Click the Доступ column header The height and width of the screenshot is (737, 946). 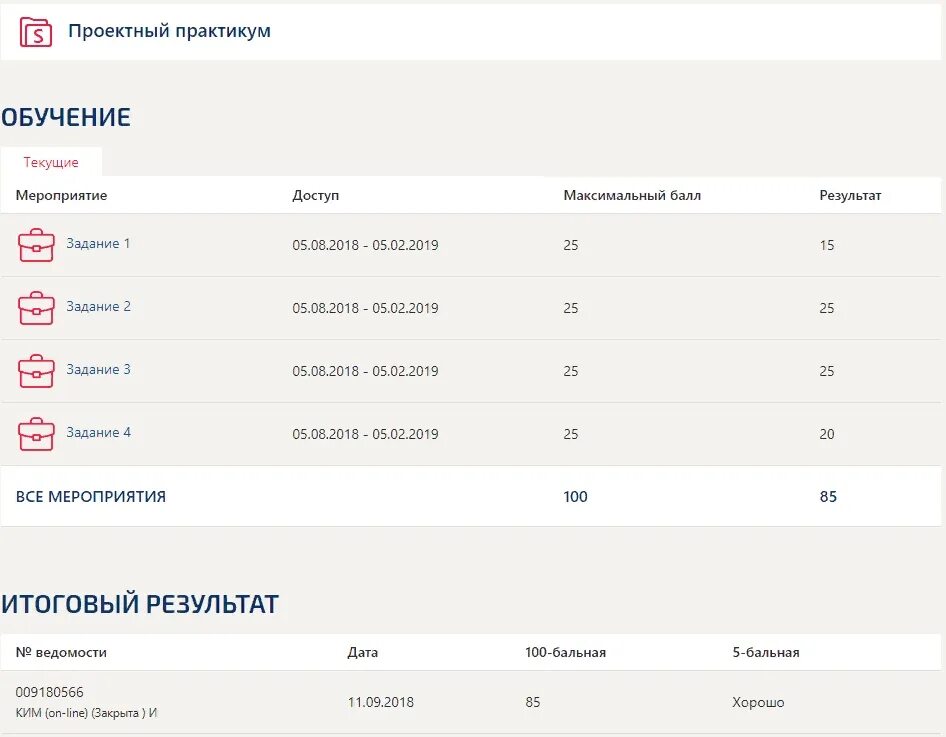point(315,196)
